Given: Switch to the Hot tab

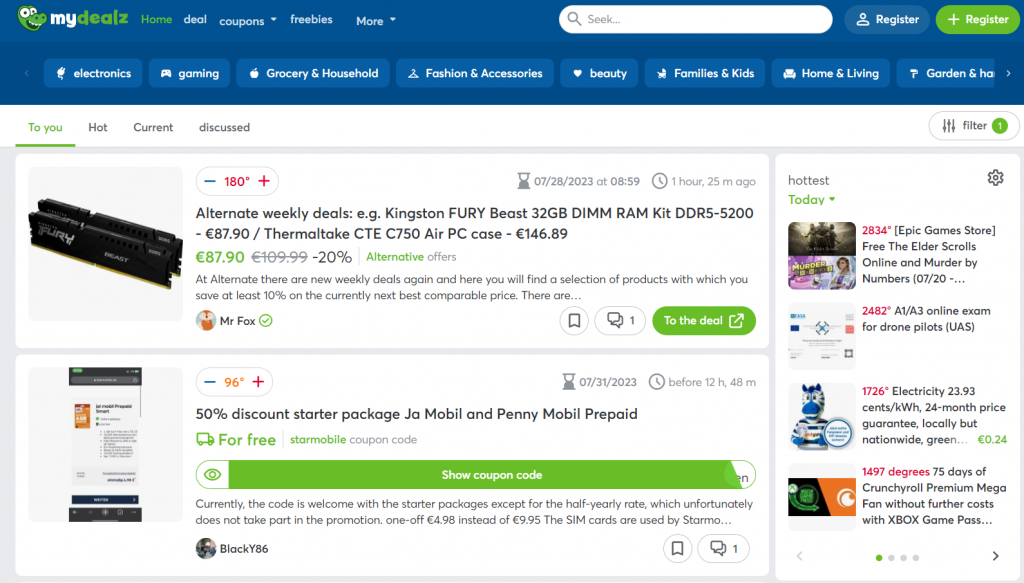Looking at the screenshot, I should (98, 127).
